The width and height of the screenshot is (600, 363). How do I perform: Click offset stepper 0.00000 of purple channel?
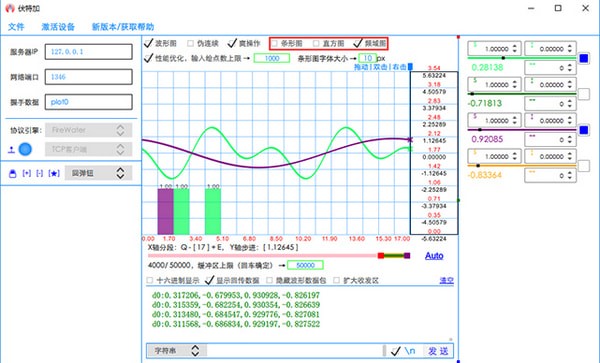tap(550, 120)
